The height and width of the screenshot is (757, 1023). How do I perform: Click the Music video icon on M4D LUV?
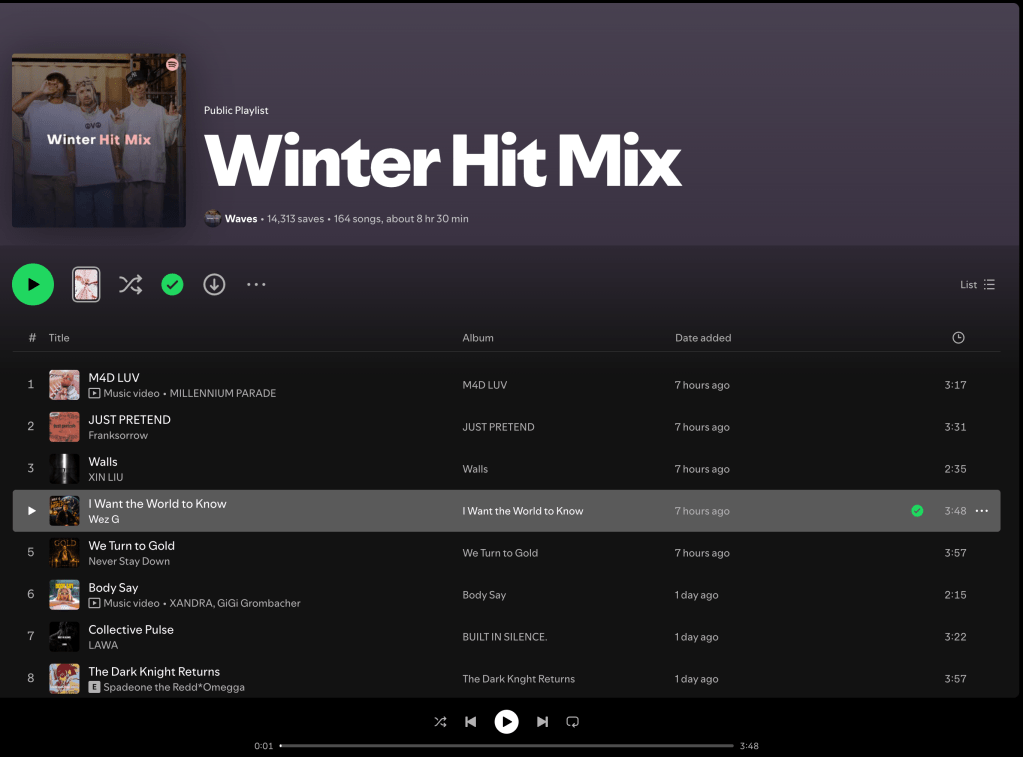95,394
